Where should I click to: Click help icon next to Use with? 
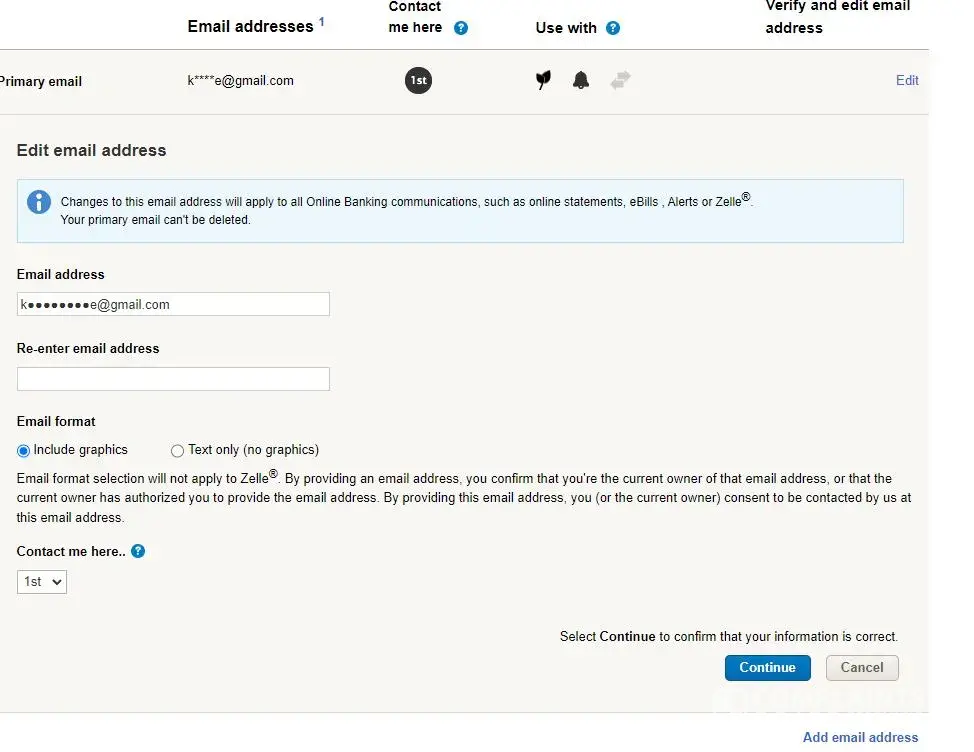tap(613, 28)
